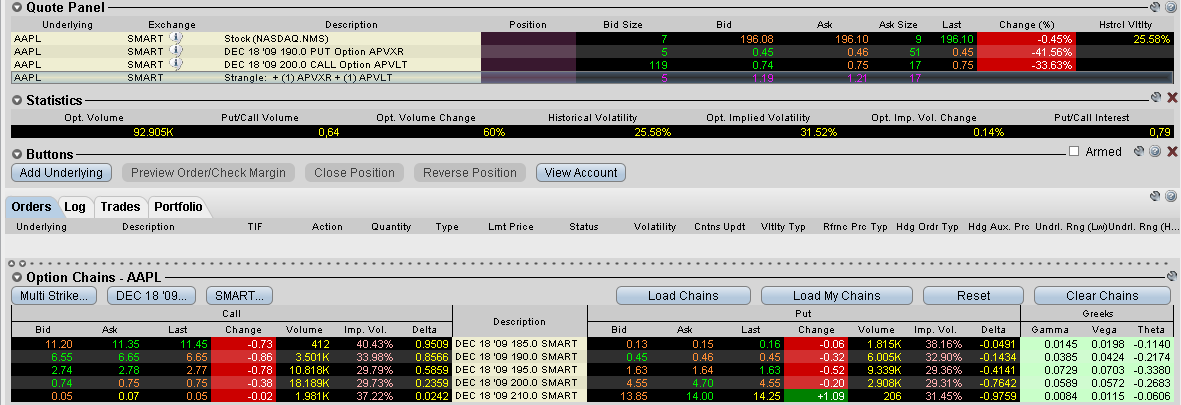
Task: Click the Reset button in Option Chains
Action: 973,296
